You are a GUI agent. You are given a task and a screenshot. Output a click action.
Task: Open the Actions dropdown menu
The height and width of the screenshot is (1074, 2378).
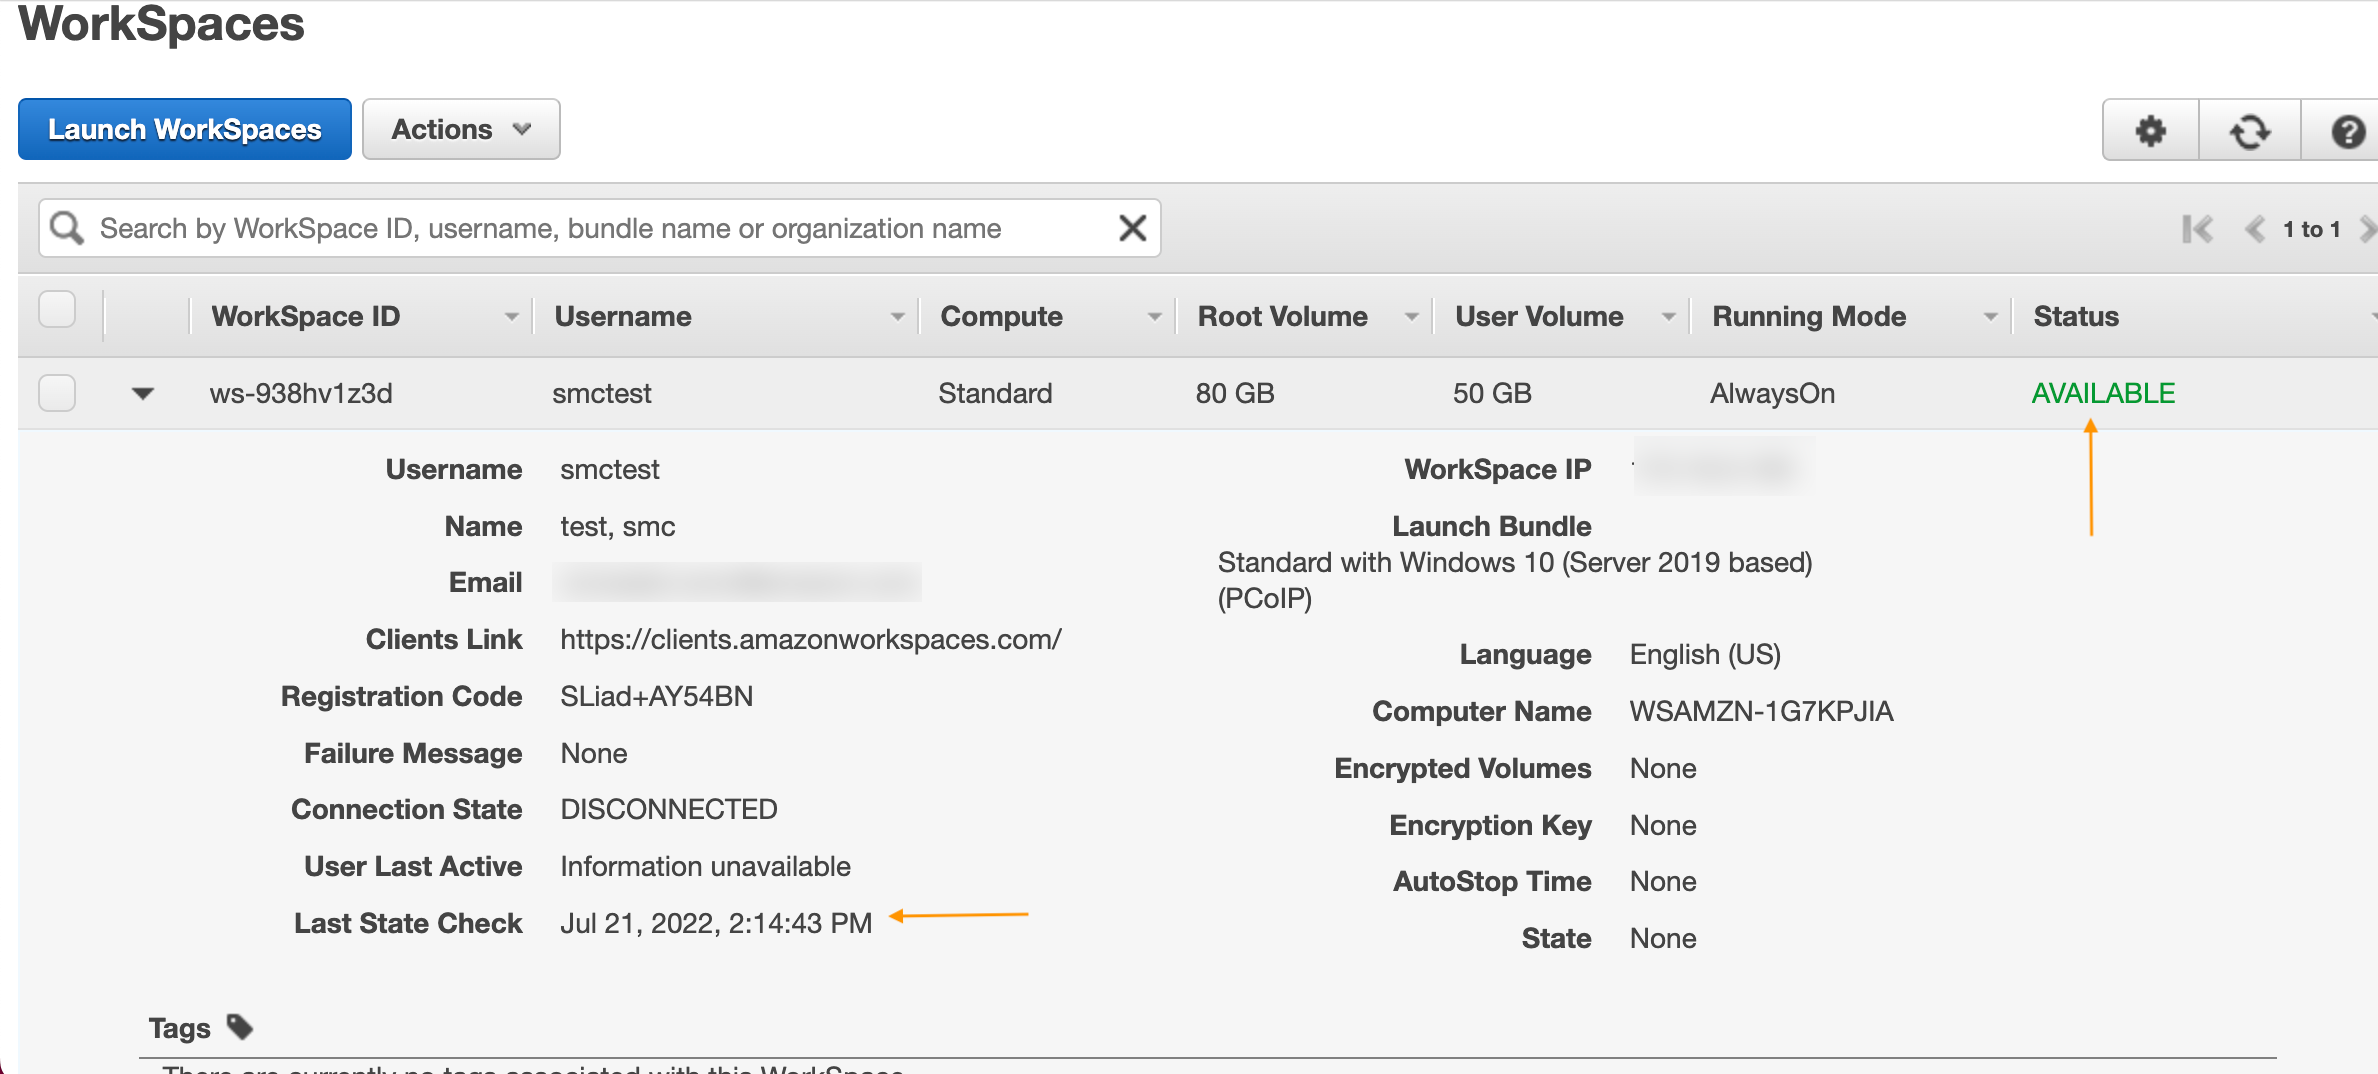pyautogui.click(x=460, y=128)
